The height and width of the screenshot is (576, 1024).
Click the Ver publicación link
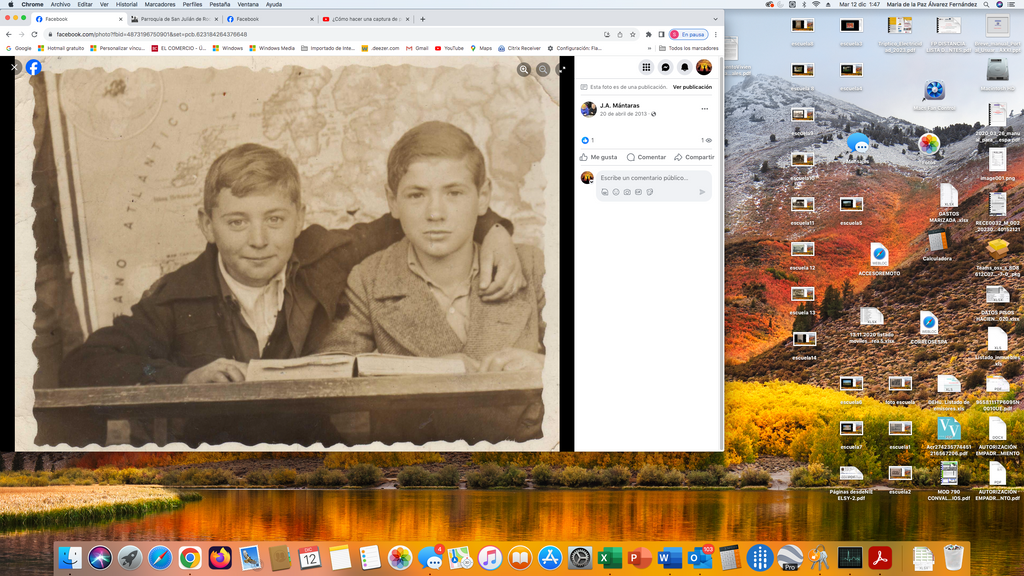coord(692,87)
